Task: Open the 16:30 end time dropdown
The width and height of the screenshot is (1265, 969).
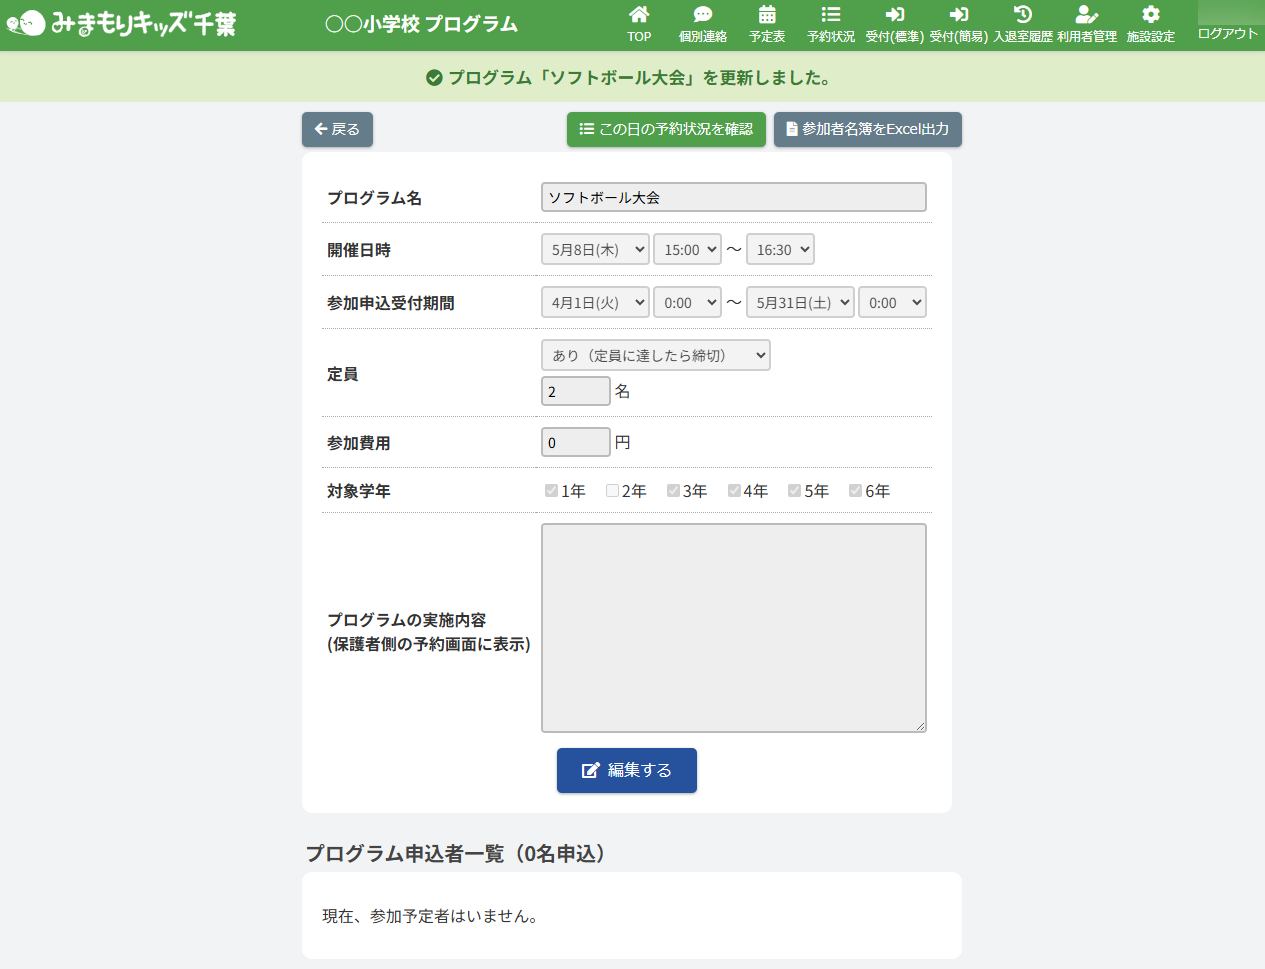Action: coord(780,250)
